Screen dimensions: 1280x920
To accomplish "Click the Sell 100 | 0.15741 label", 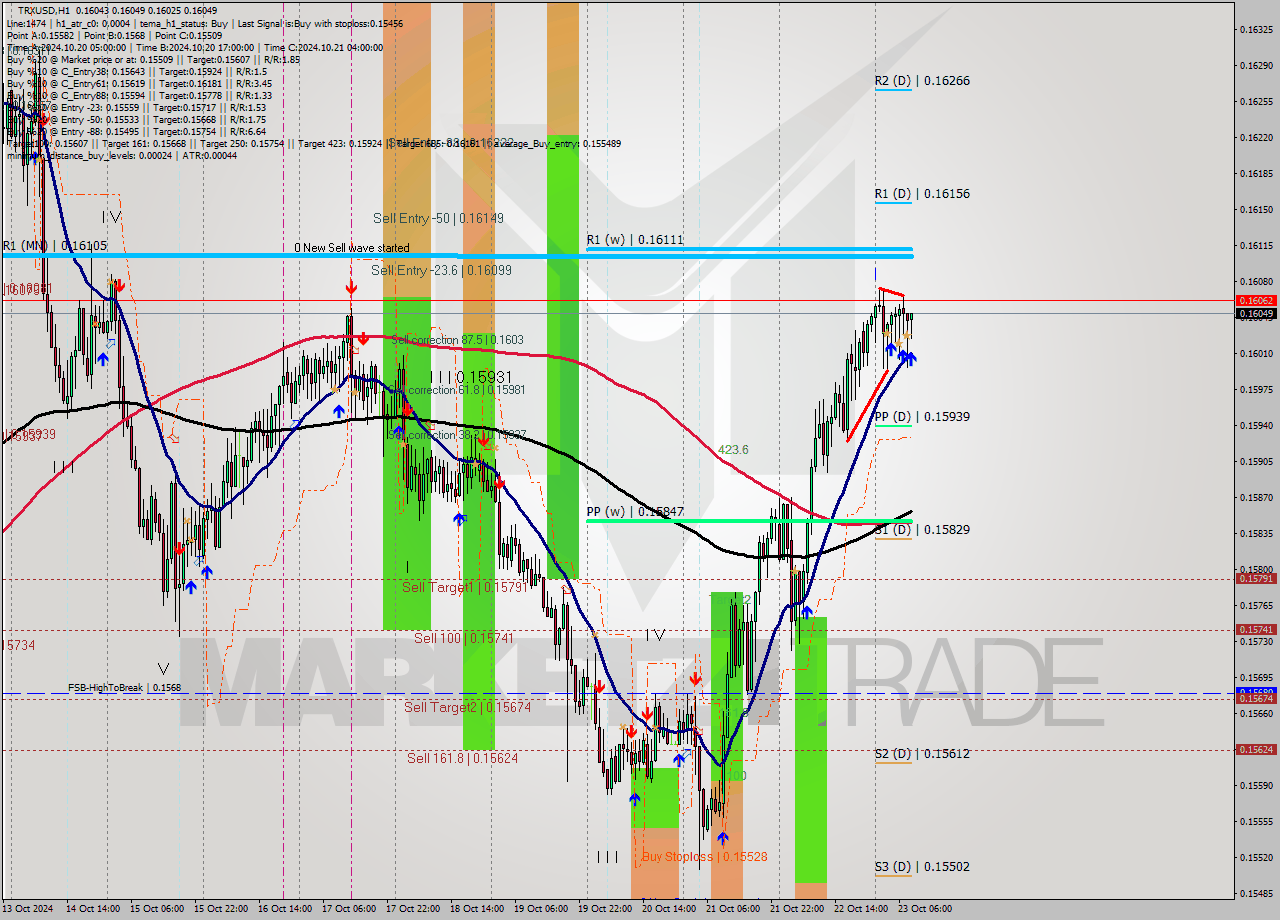I will (464, 638).
